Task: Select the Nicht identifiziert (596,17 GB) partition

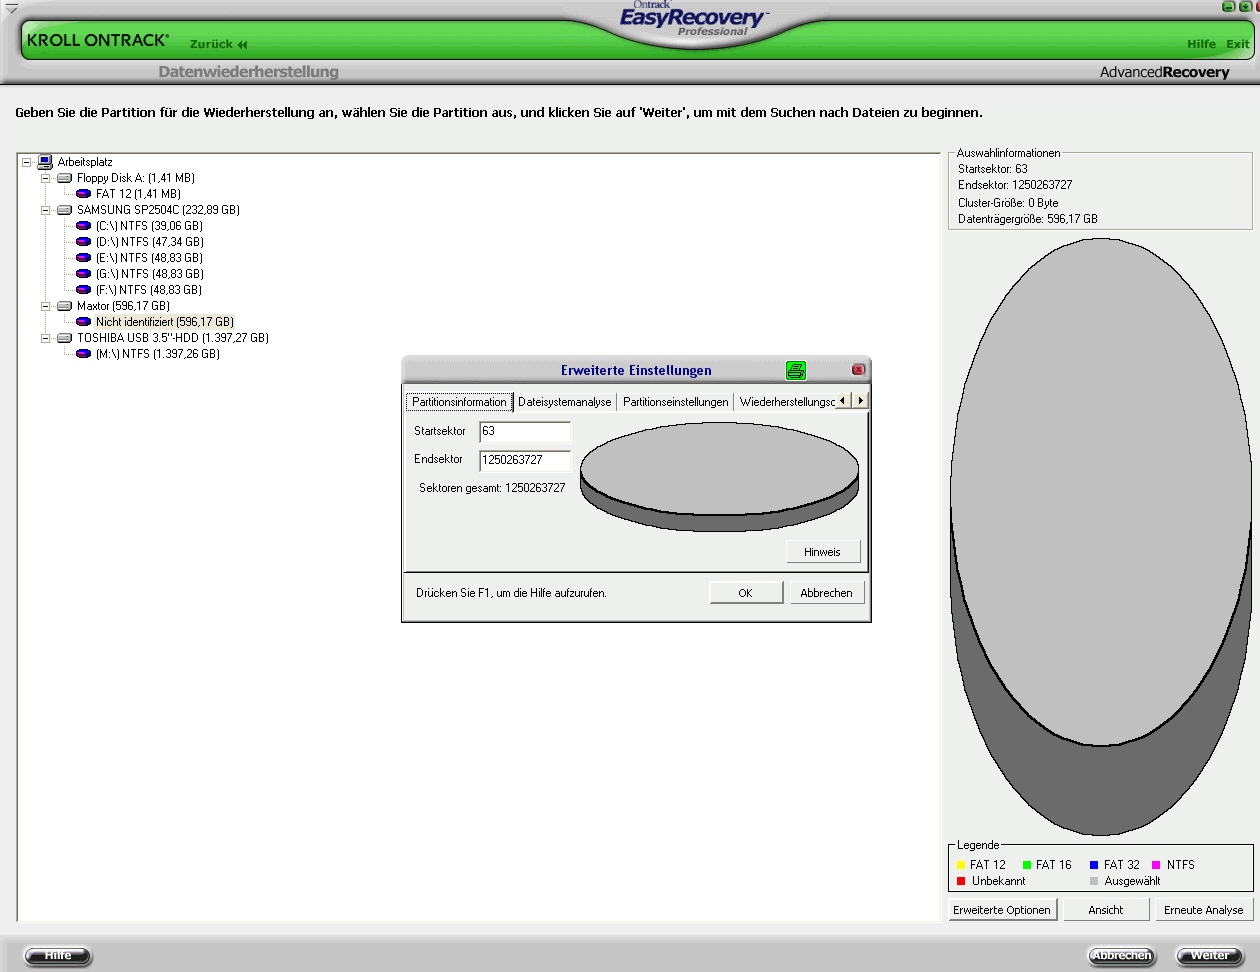Action: [165, 322]
